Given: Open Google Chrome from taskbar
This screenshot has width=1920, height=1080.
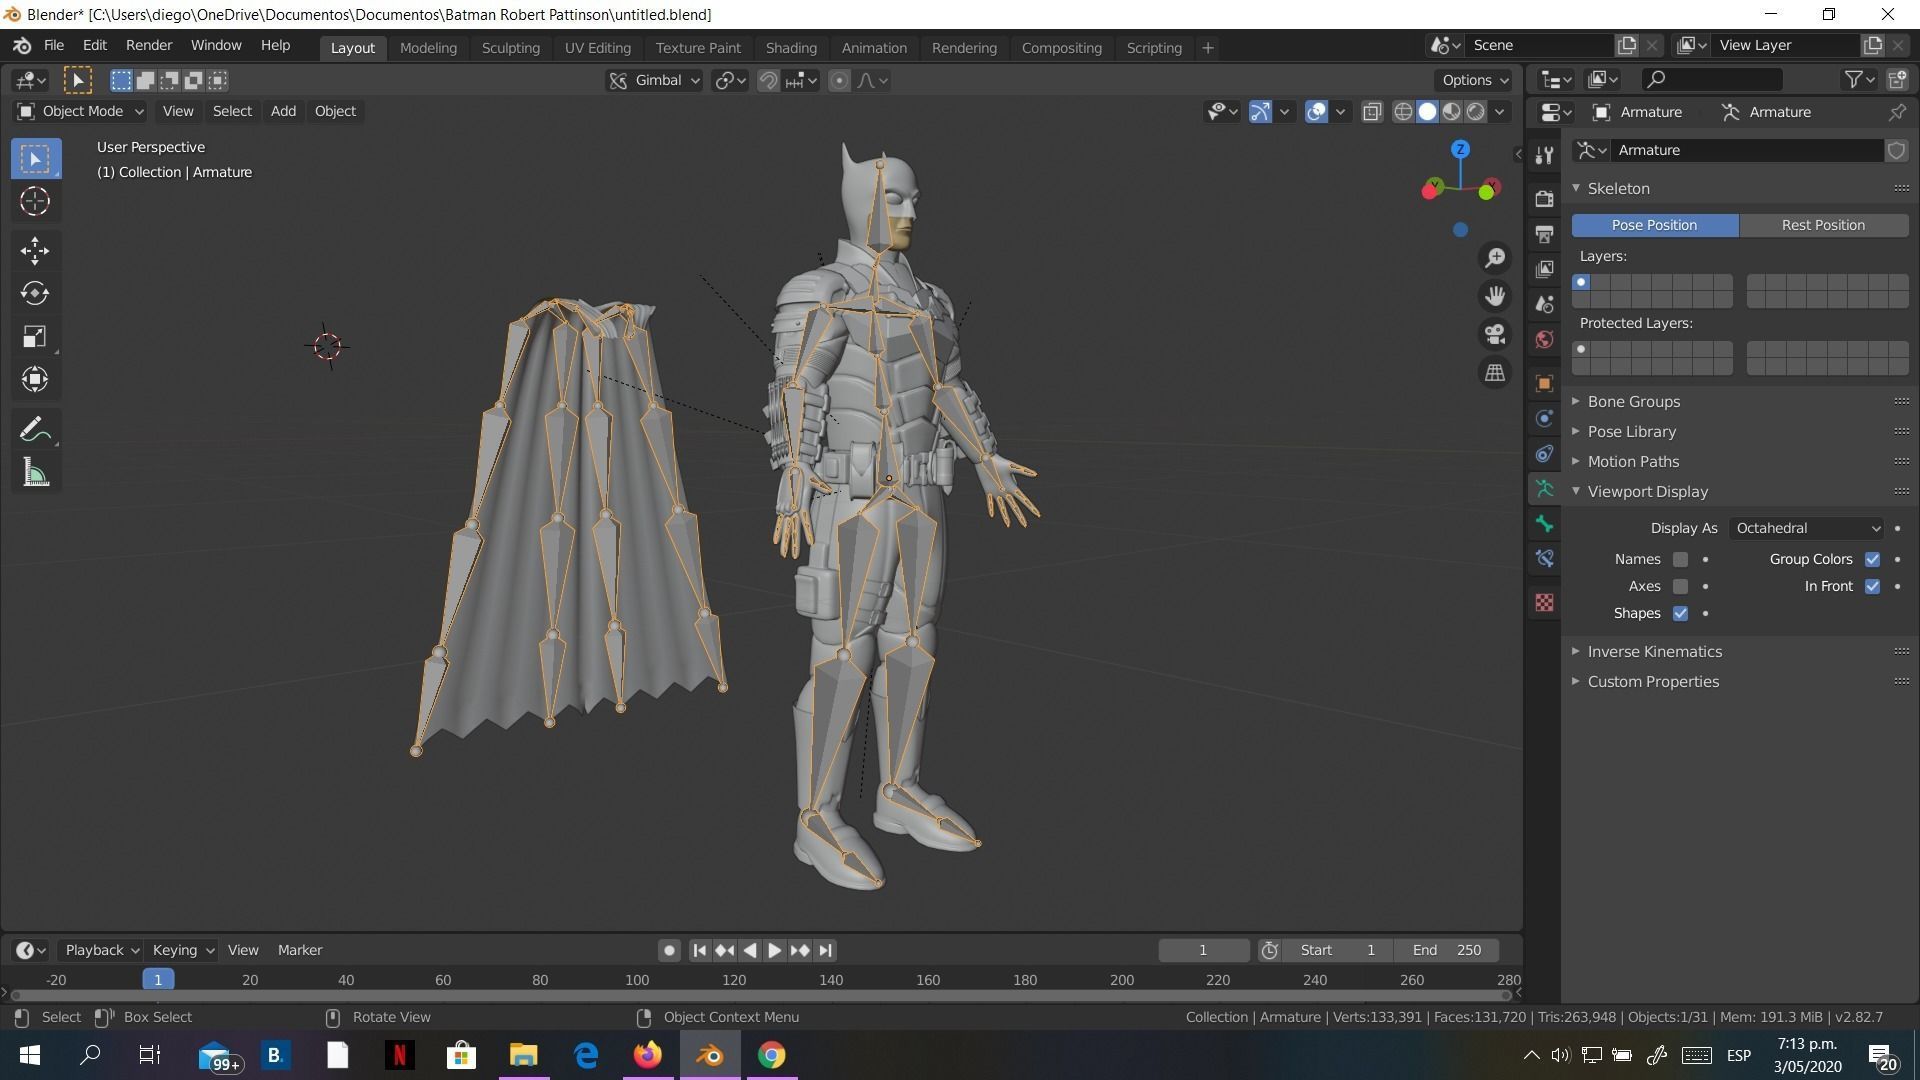Looking at the screenshot, I should click(x=771, y=1055).
